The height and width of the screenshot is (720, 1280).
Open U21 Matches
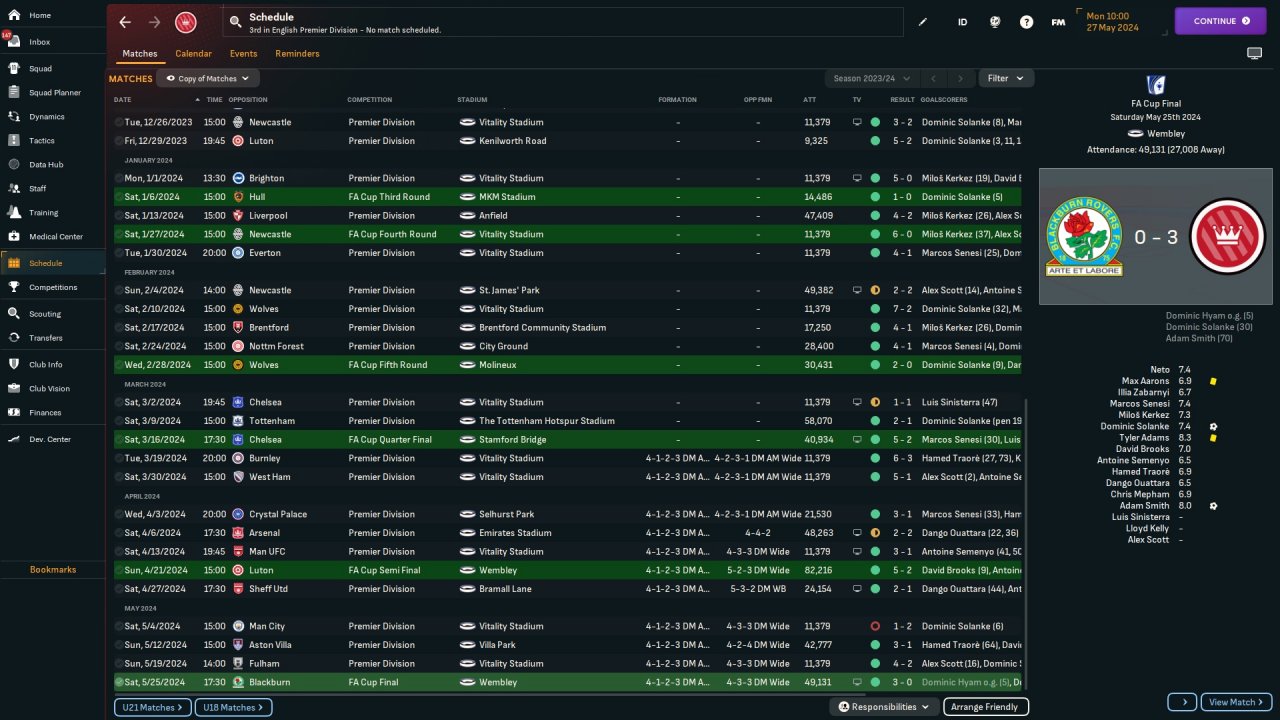point(152,707)
